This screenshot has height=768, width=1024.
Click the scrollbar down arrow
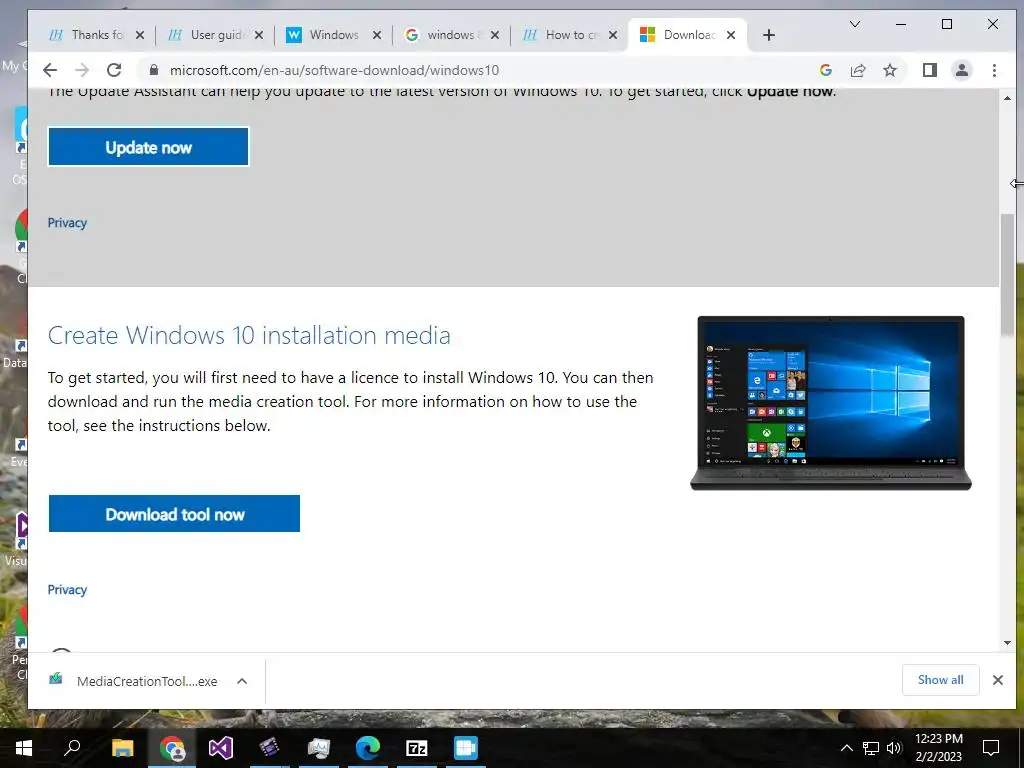(1007, 643)
